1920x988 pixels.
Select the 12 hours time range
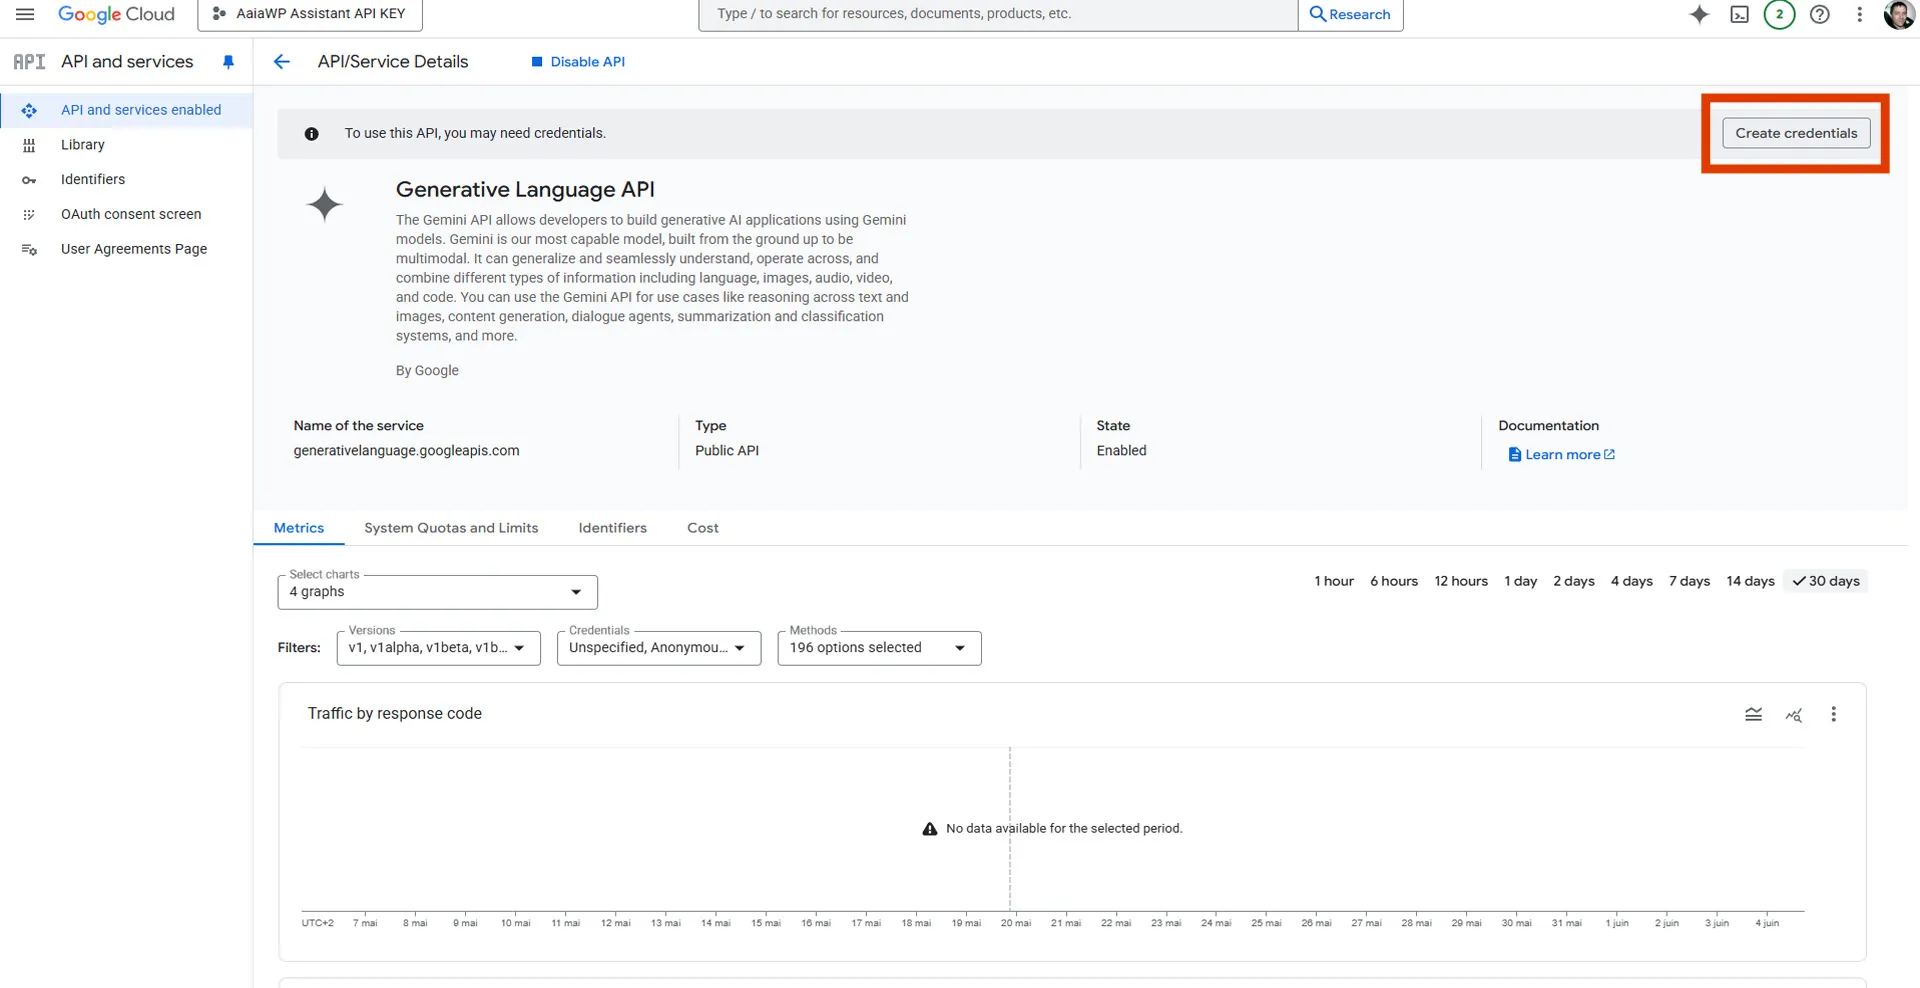1461,581
